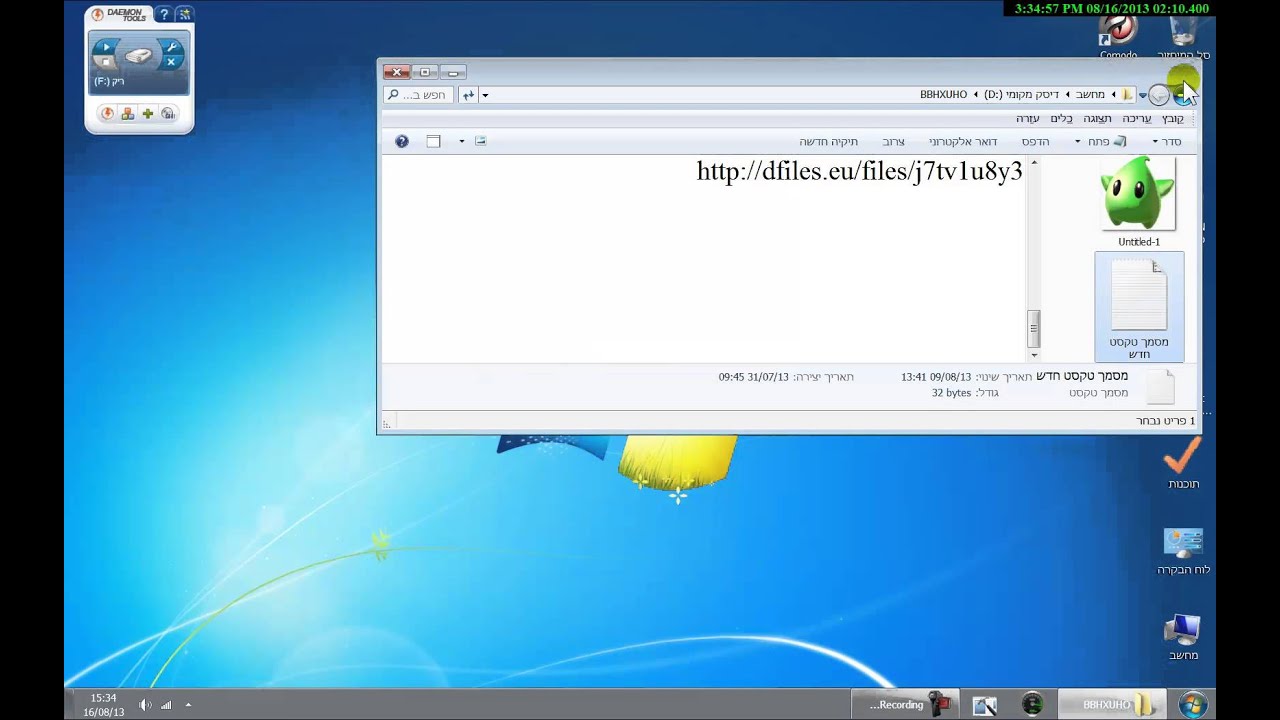Click the colored blocks image catalog icon

point(128,114)
